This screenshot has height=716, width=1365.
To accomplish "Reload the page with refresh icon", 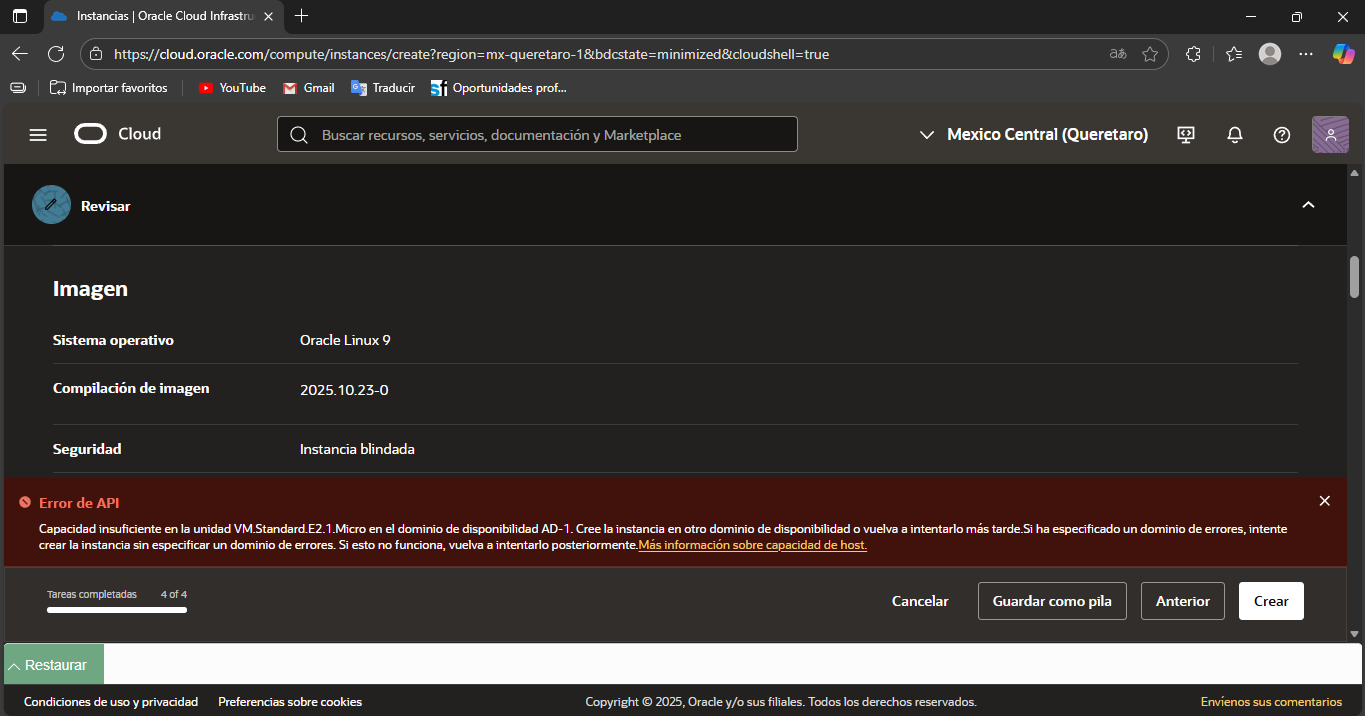I will [56, 54].
